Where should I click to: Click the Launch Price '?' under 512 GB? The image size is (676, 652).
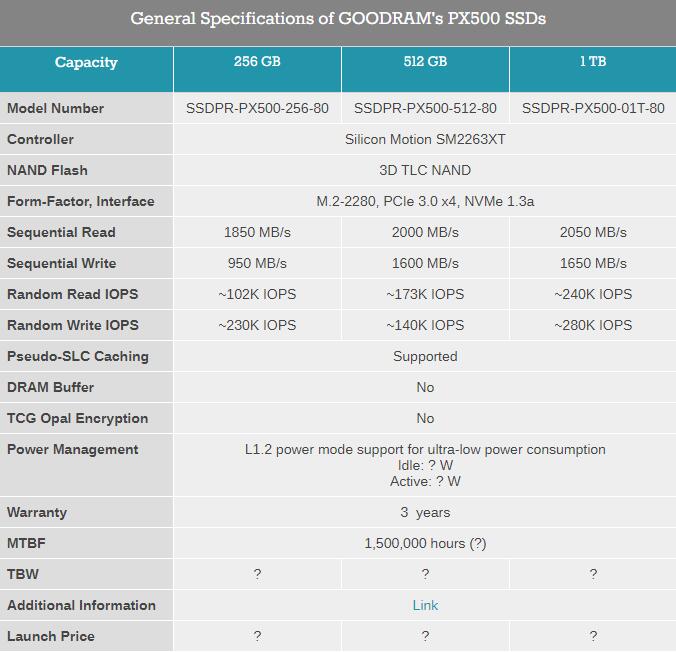[425, 636]
